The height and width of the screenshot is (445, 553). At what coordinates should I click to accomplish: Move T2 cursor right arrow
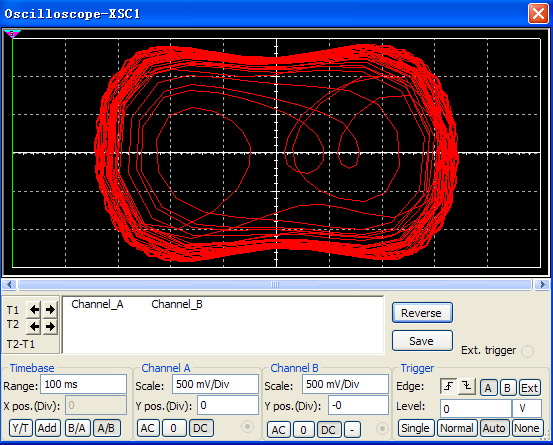50,327
